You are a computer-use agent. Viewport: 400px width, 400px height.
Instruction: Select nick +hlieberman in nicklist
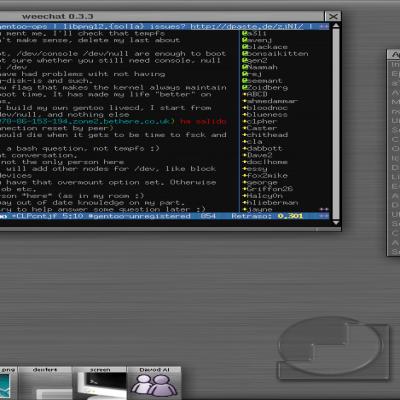pyautogui.click(x=270, y=203)
